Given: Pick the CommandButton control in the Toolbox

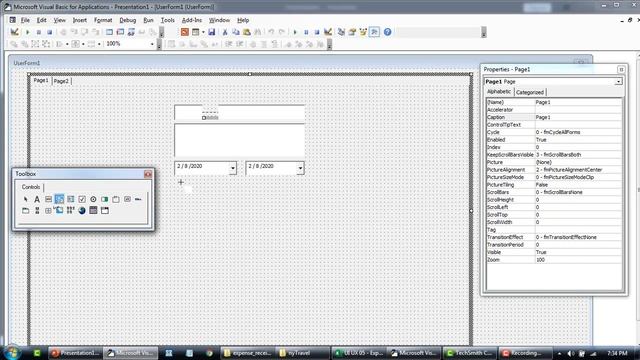Looking at the screenshot, I should (127, 199).
